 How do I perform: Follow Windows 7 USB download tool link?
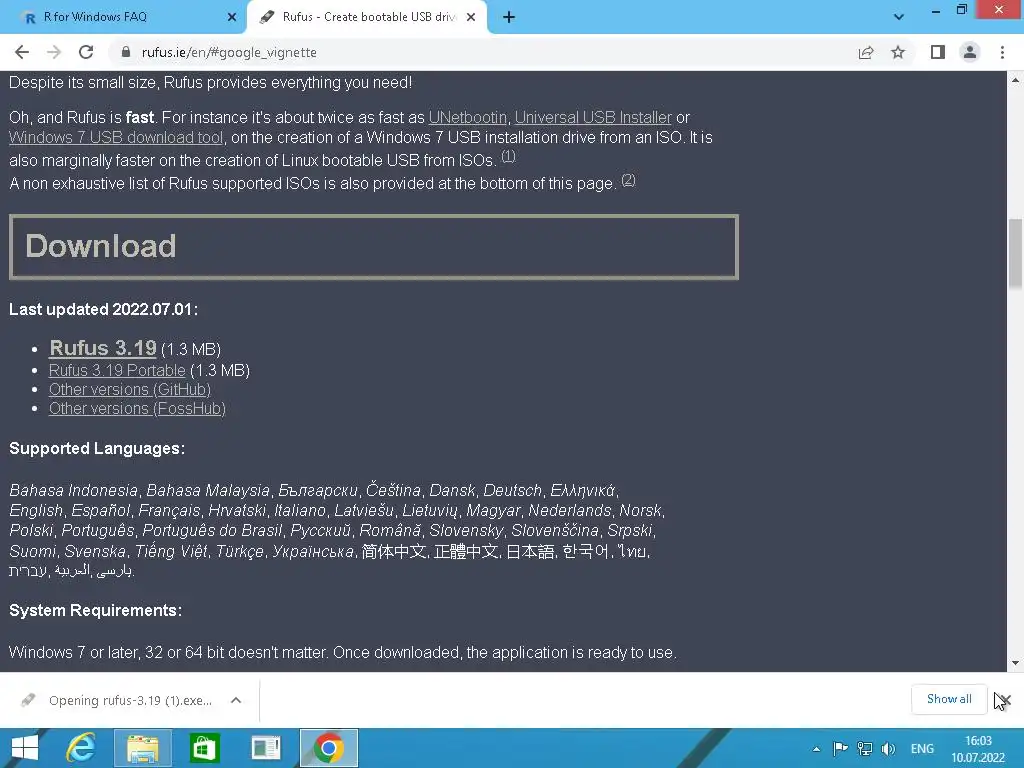(x=116, y=138)
